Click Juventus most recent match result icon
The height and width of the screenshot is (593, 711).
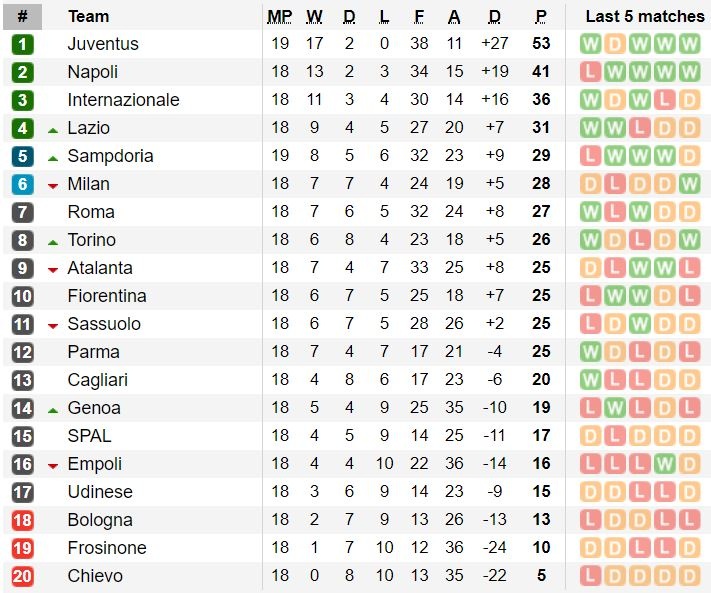[689, 44]
